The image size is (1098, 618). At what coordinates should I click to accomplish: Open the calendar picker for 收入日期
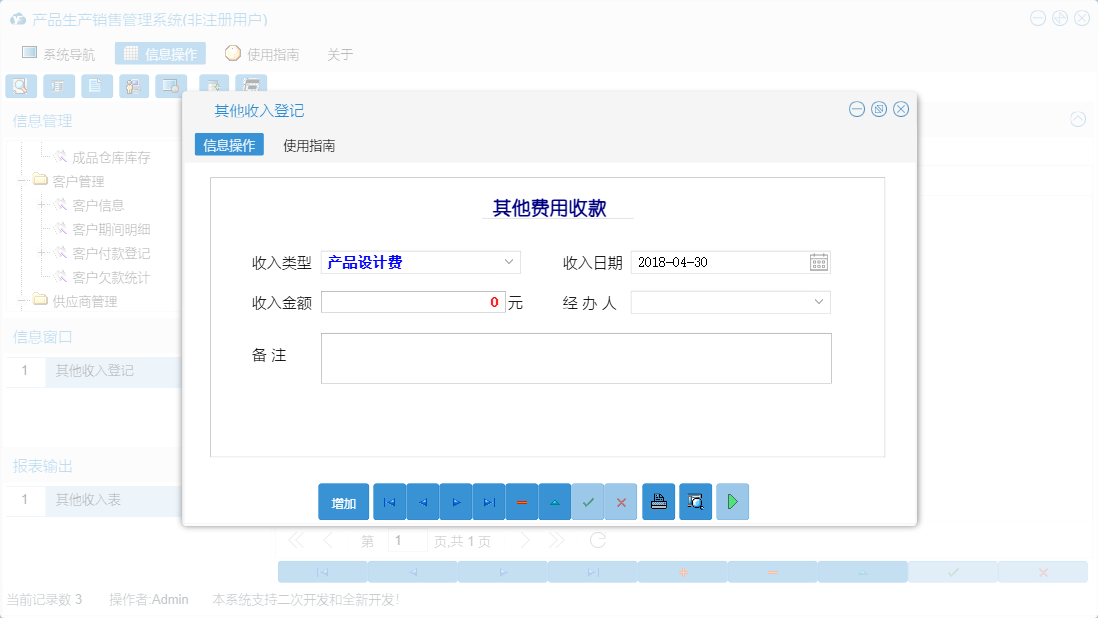point(819,262)
